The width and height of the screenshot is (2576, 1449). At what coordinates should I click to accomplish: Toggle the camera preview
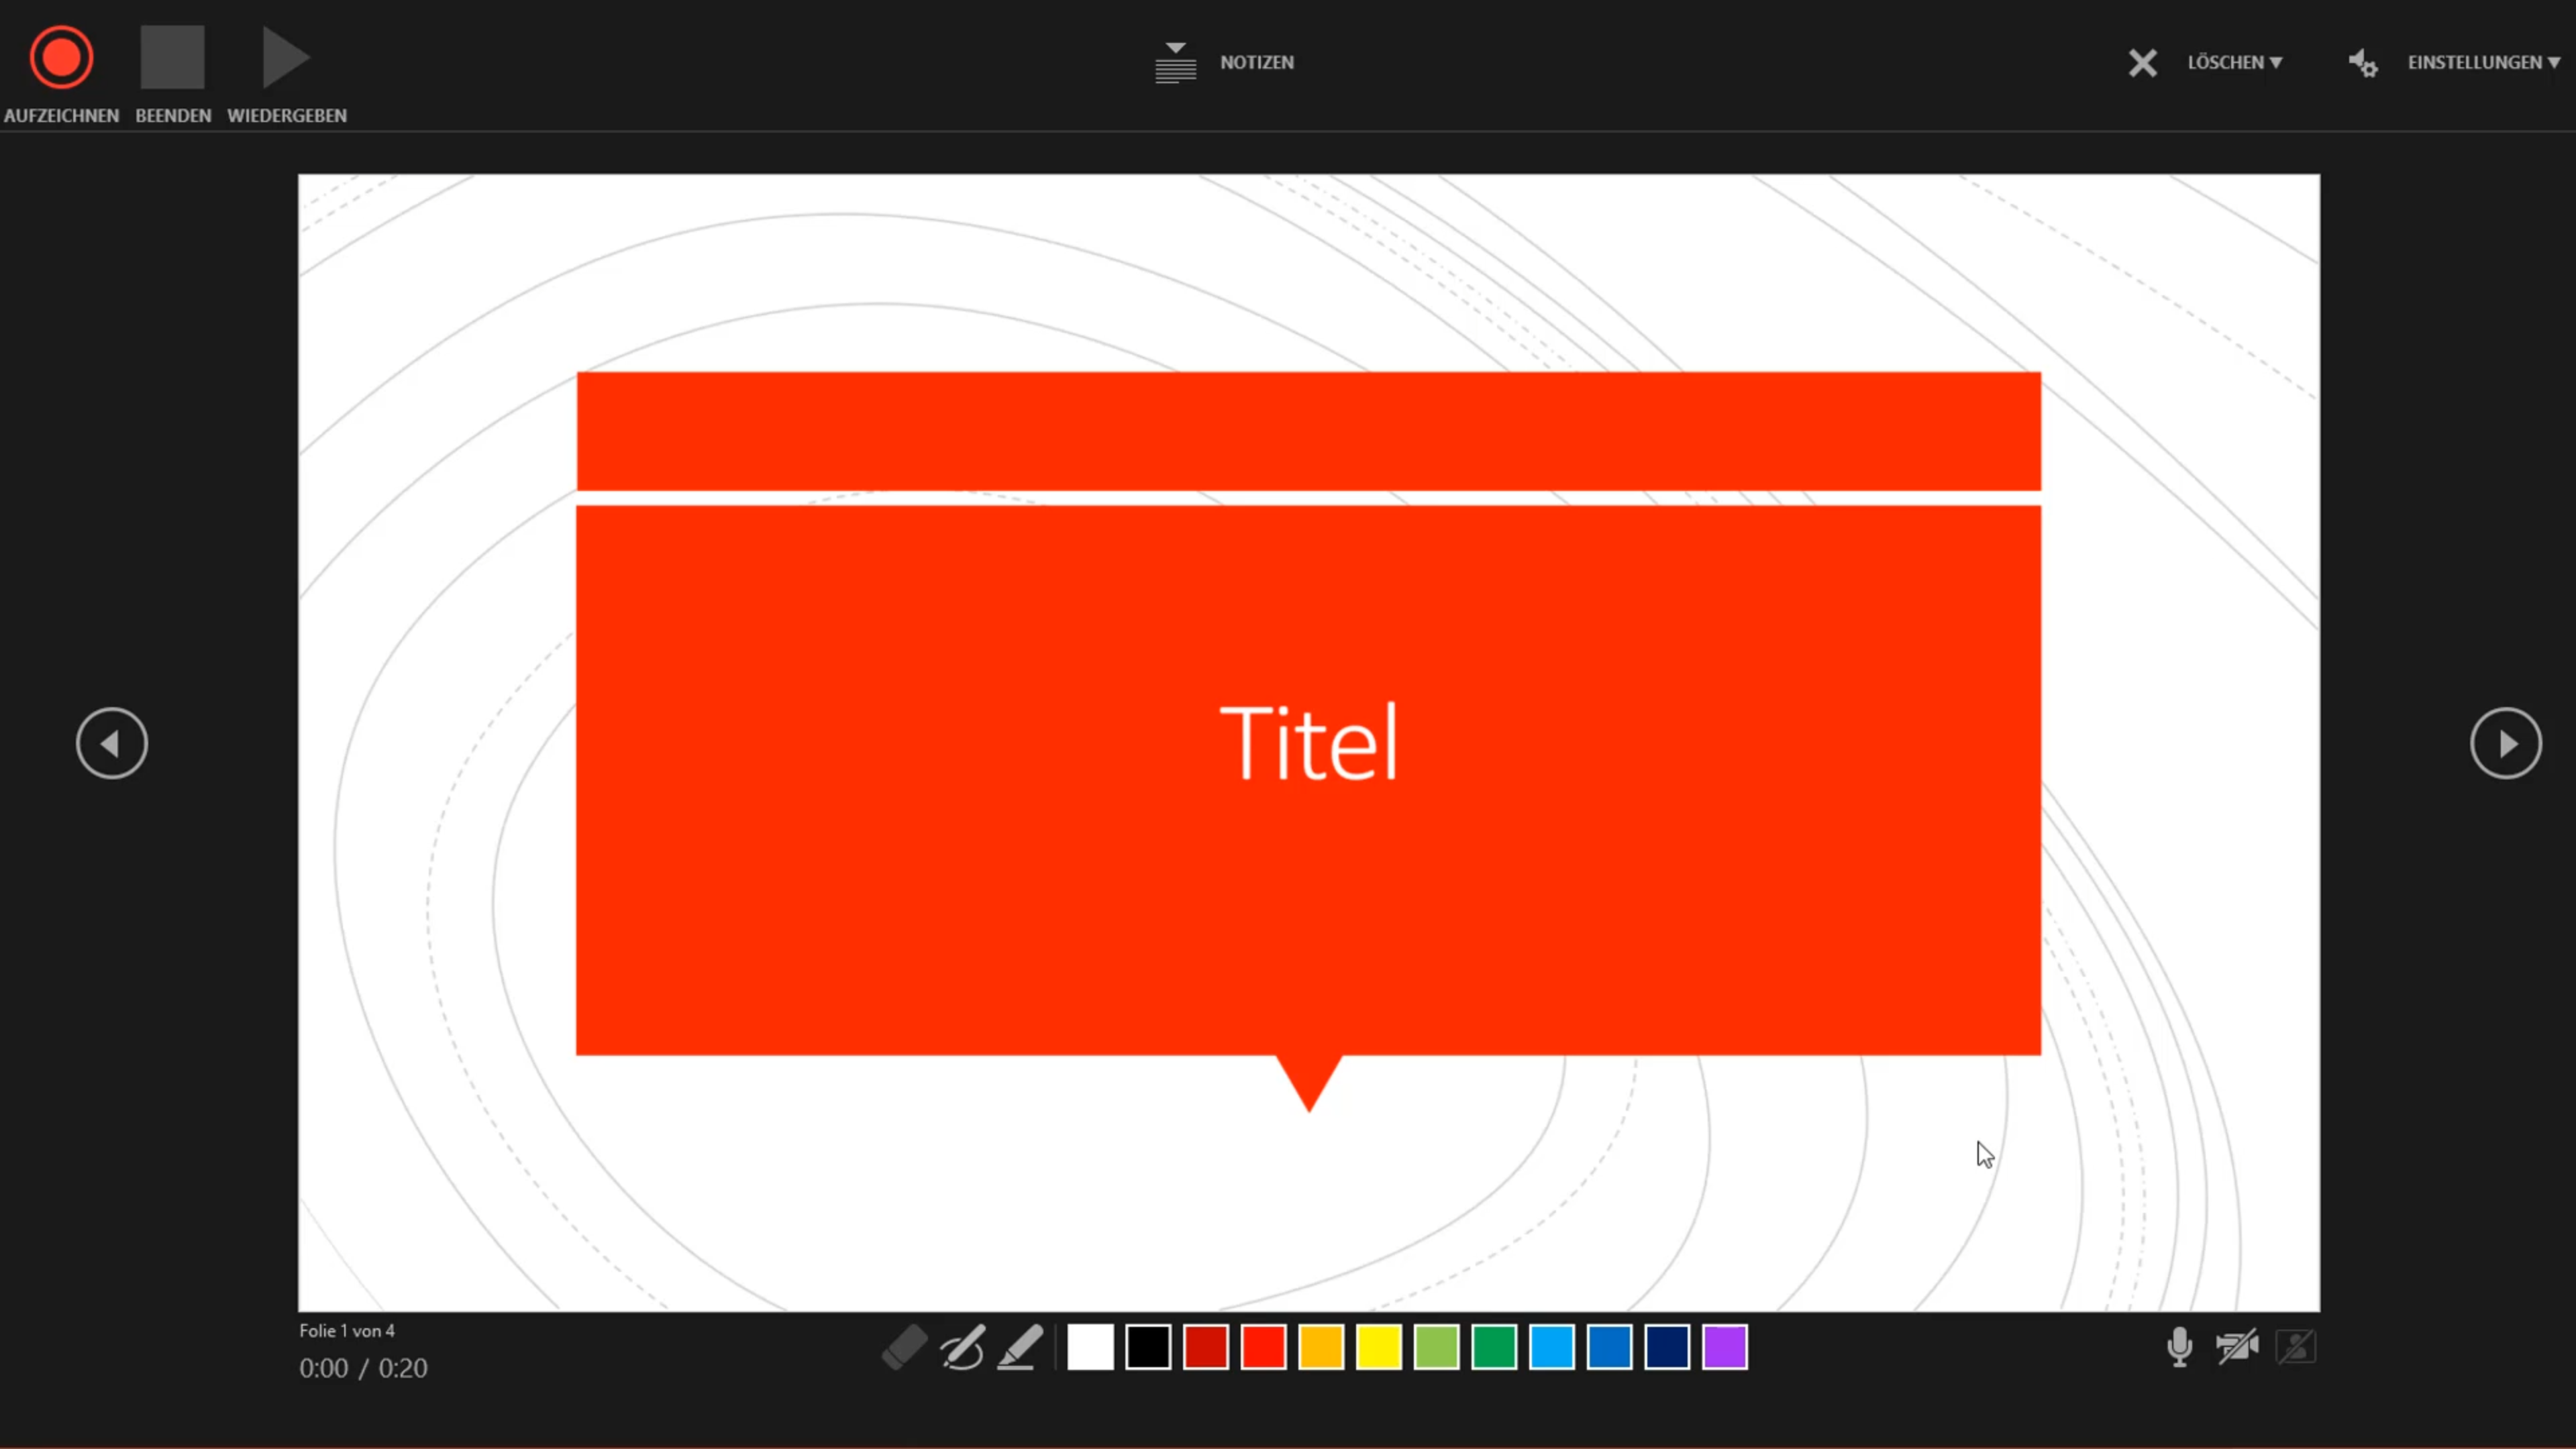pos(2295,1347)
